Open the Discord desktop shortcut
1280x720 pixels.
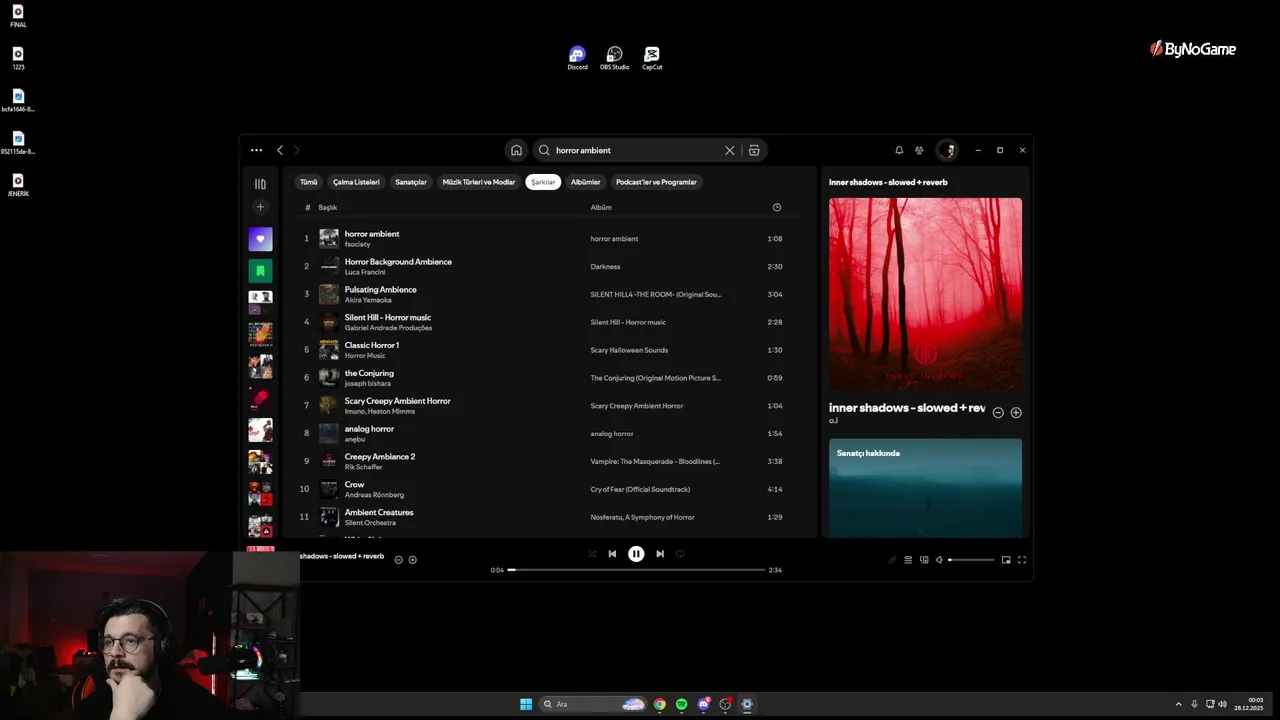tap(577, 58)
